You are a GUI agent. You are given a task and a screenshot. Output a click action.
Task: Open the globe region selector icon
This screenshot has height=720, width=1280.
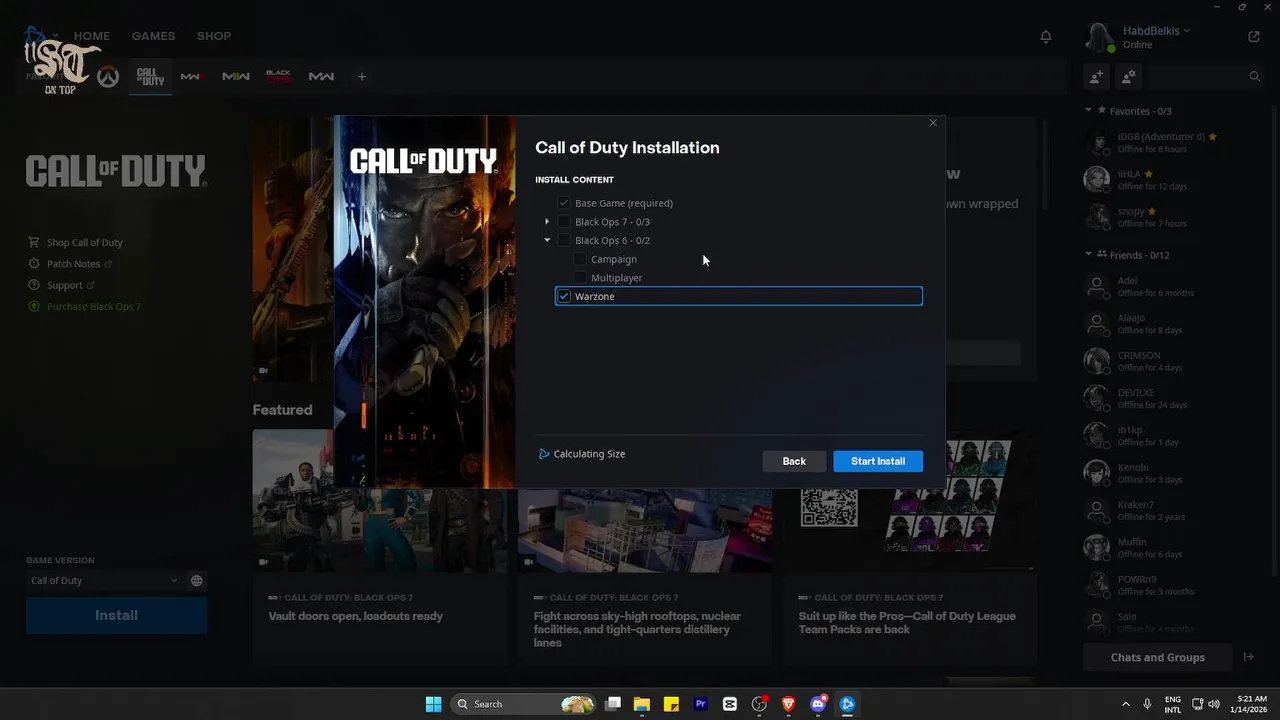(x=197, y=580)
